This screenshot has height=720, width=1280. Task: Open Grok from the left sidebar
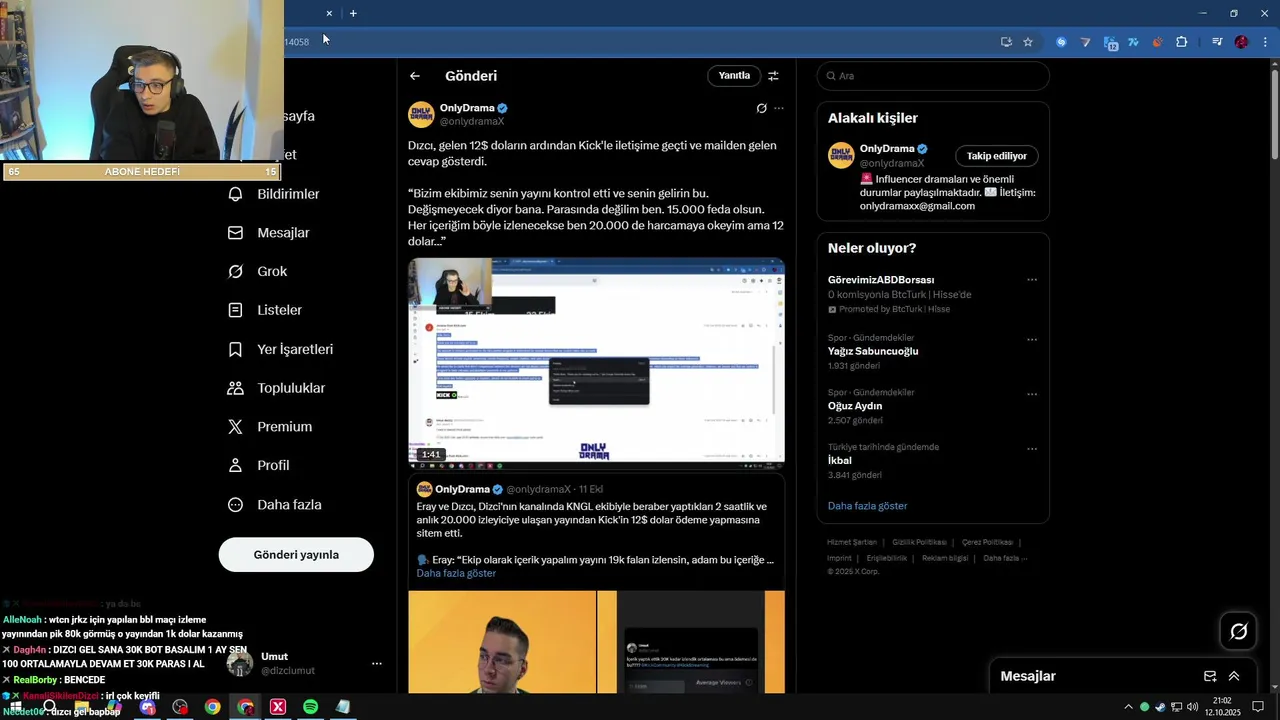tap(258, 272)
